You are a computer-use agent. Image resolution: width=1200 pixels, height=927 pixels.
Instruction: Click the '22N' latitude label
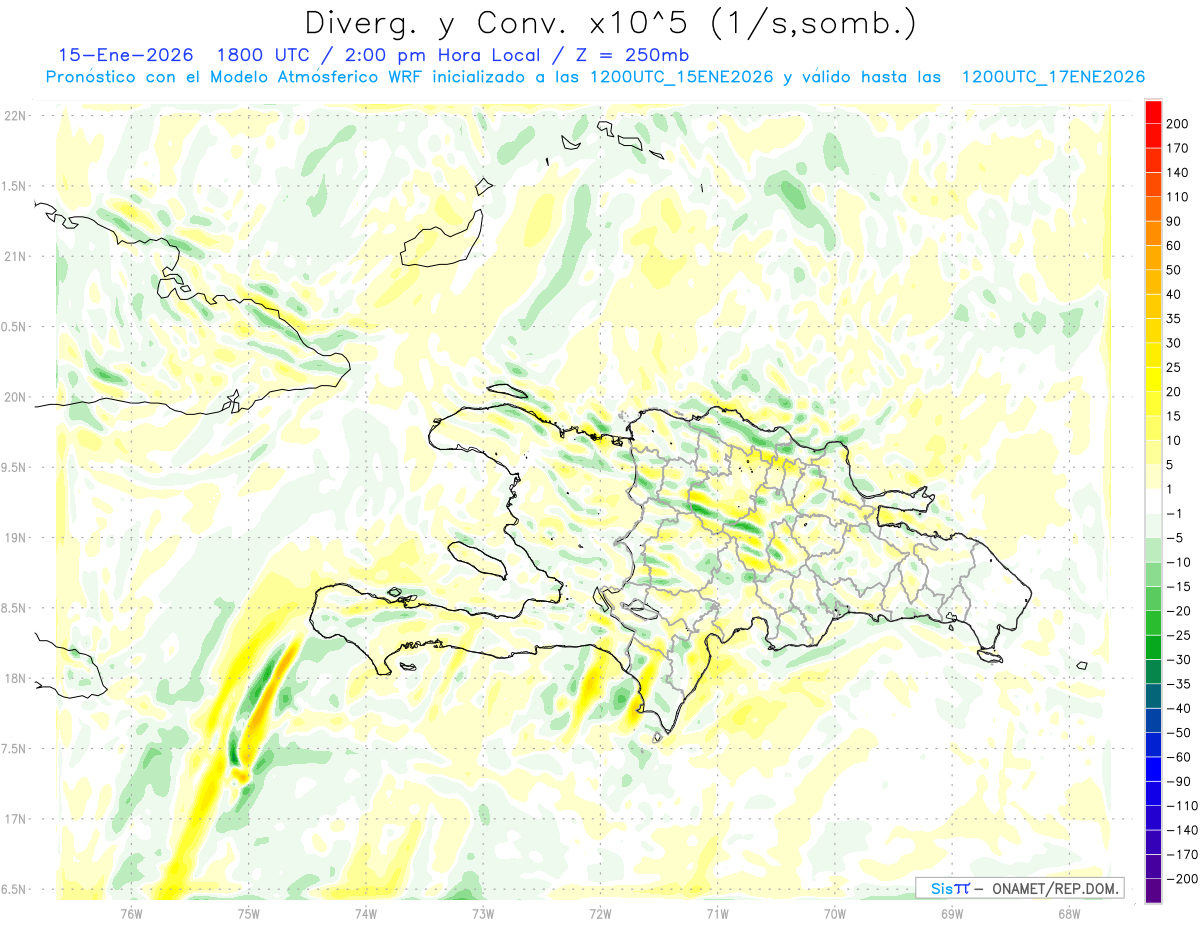point(16,116)
